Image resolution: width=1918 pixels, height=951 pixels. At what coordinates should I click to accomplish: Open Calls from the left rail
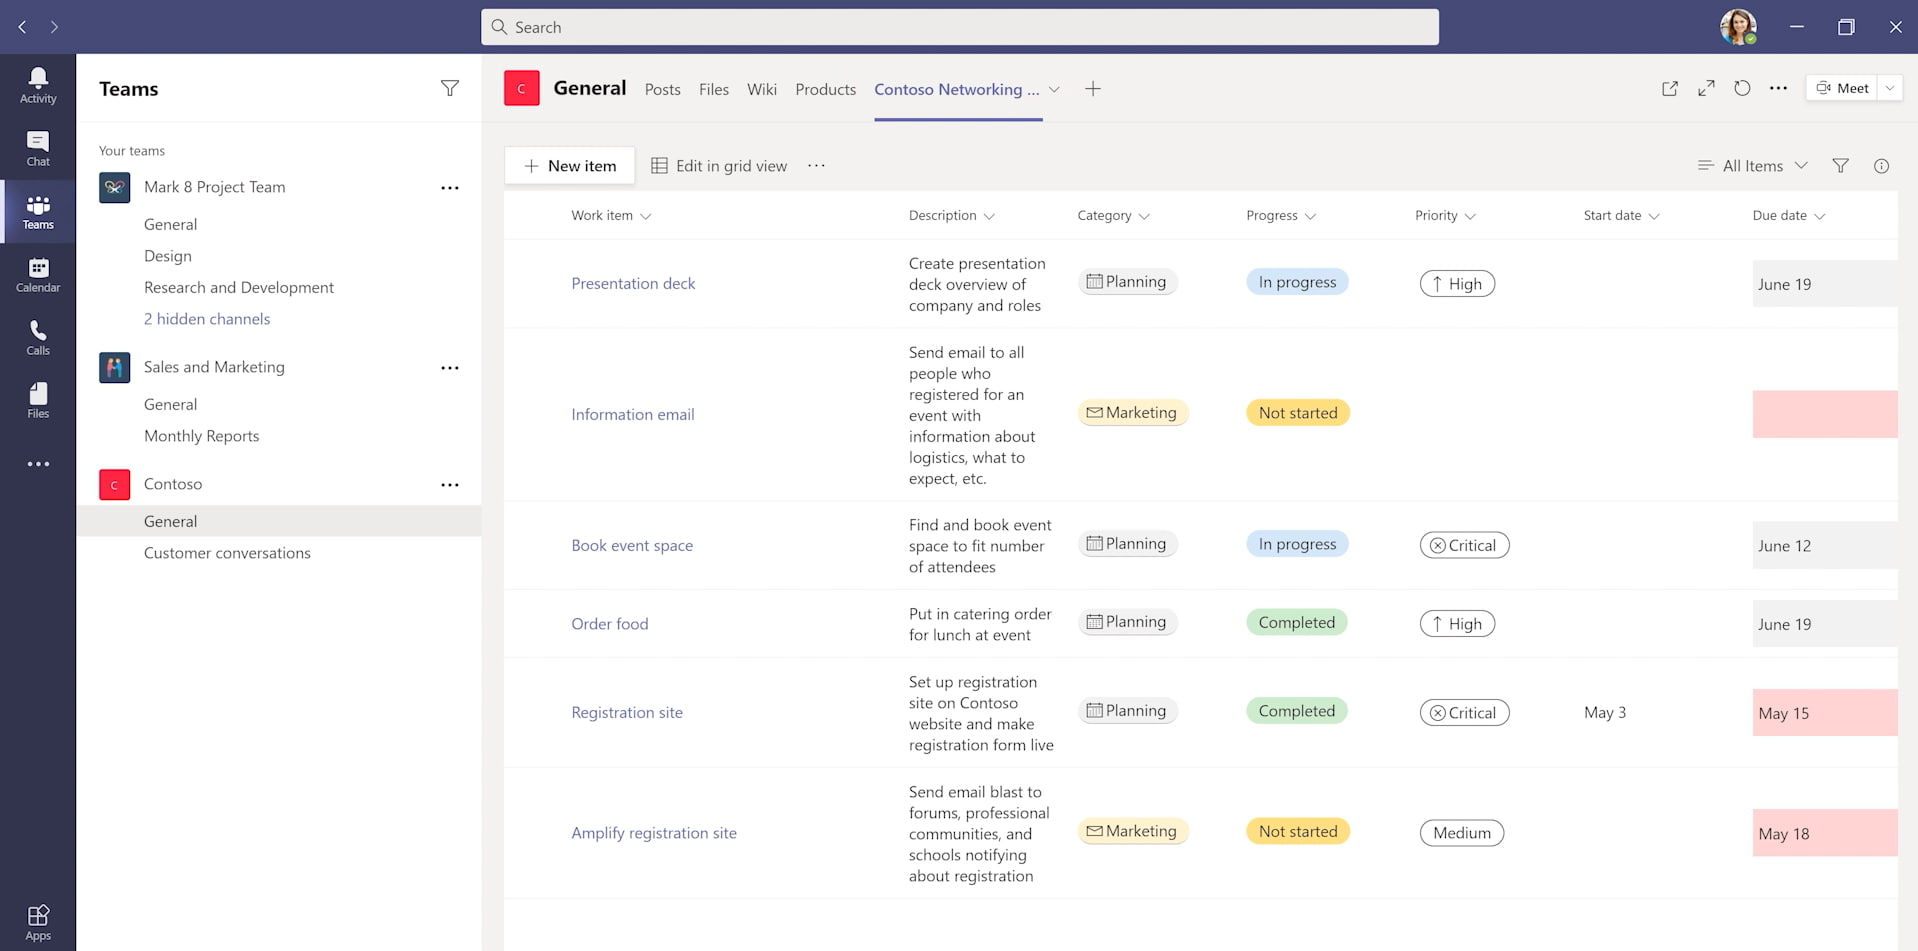38,337
